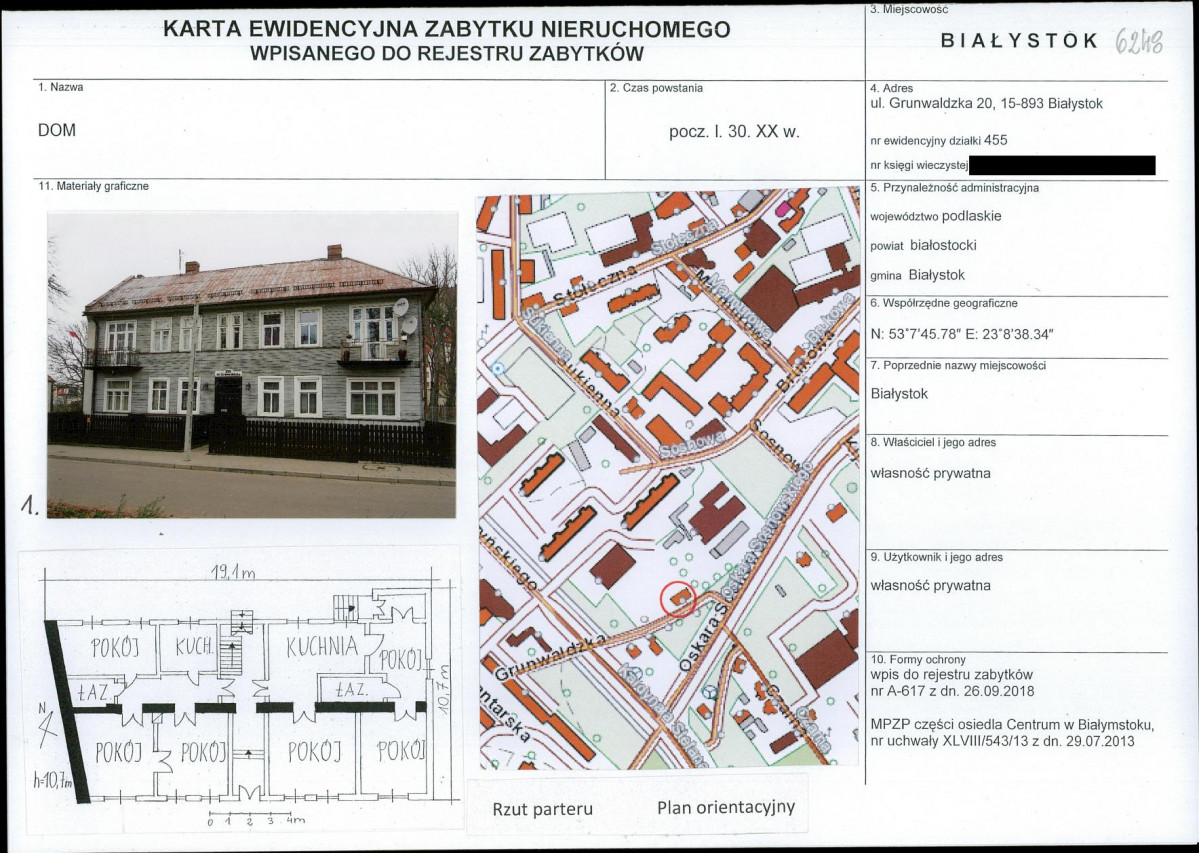
Task: Click the photograph of the wooden house
Action: [245, 360]
